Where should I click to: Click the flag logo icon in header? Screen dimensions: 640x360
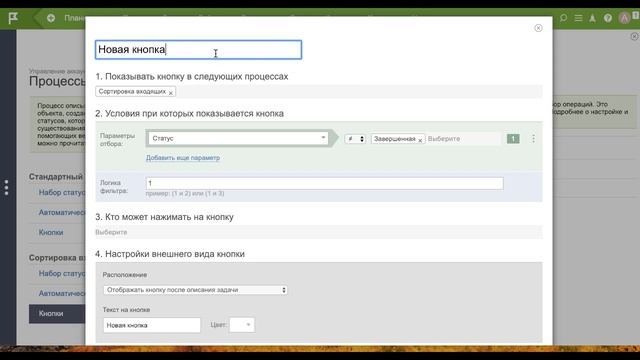pos(13,18)
